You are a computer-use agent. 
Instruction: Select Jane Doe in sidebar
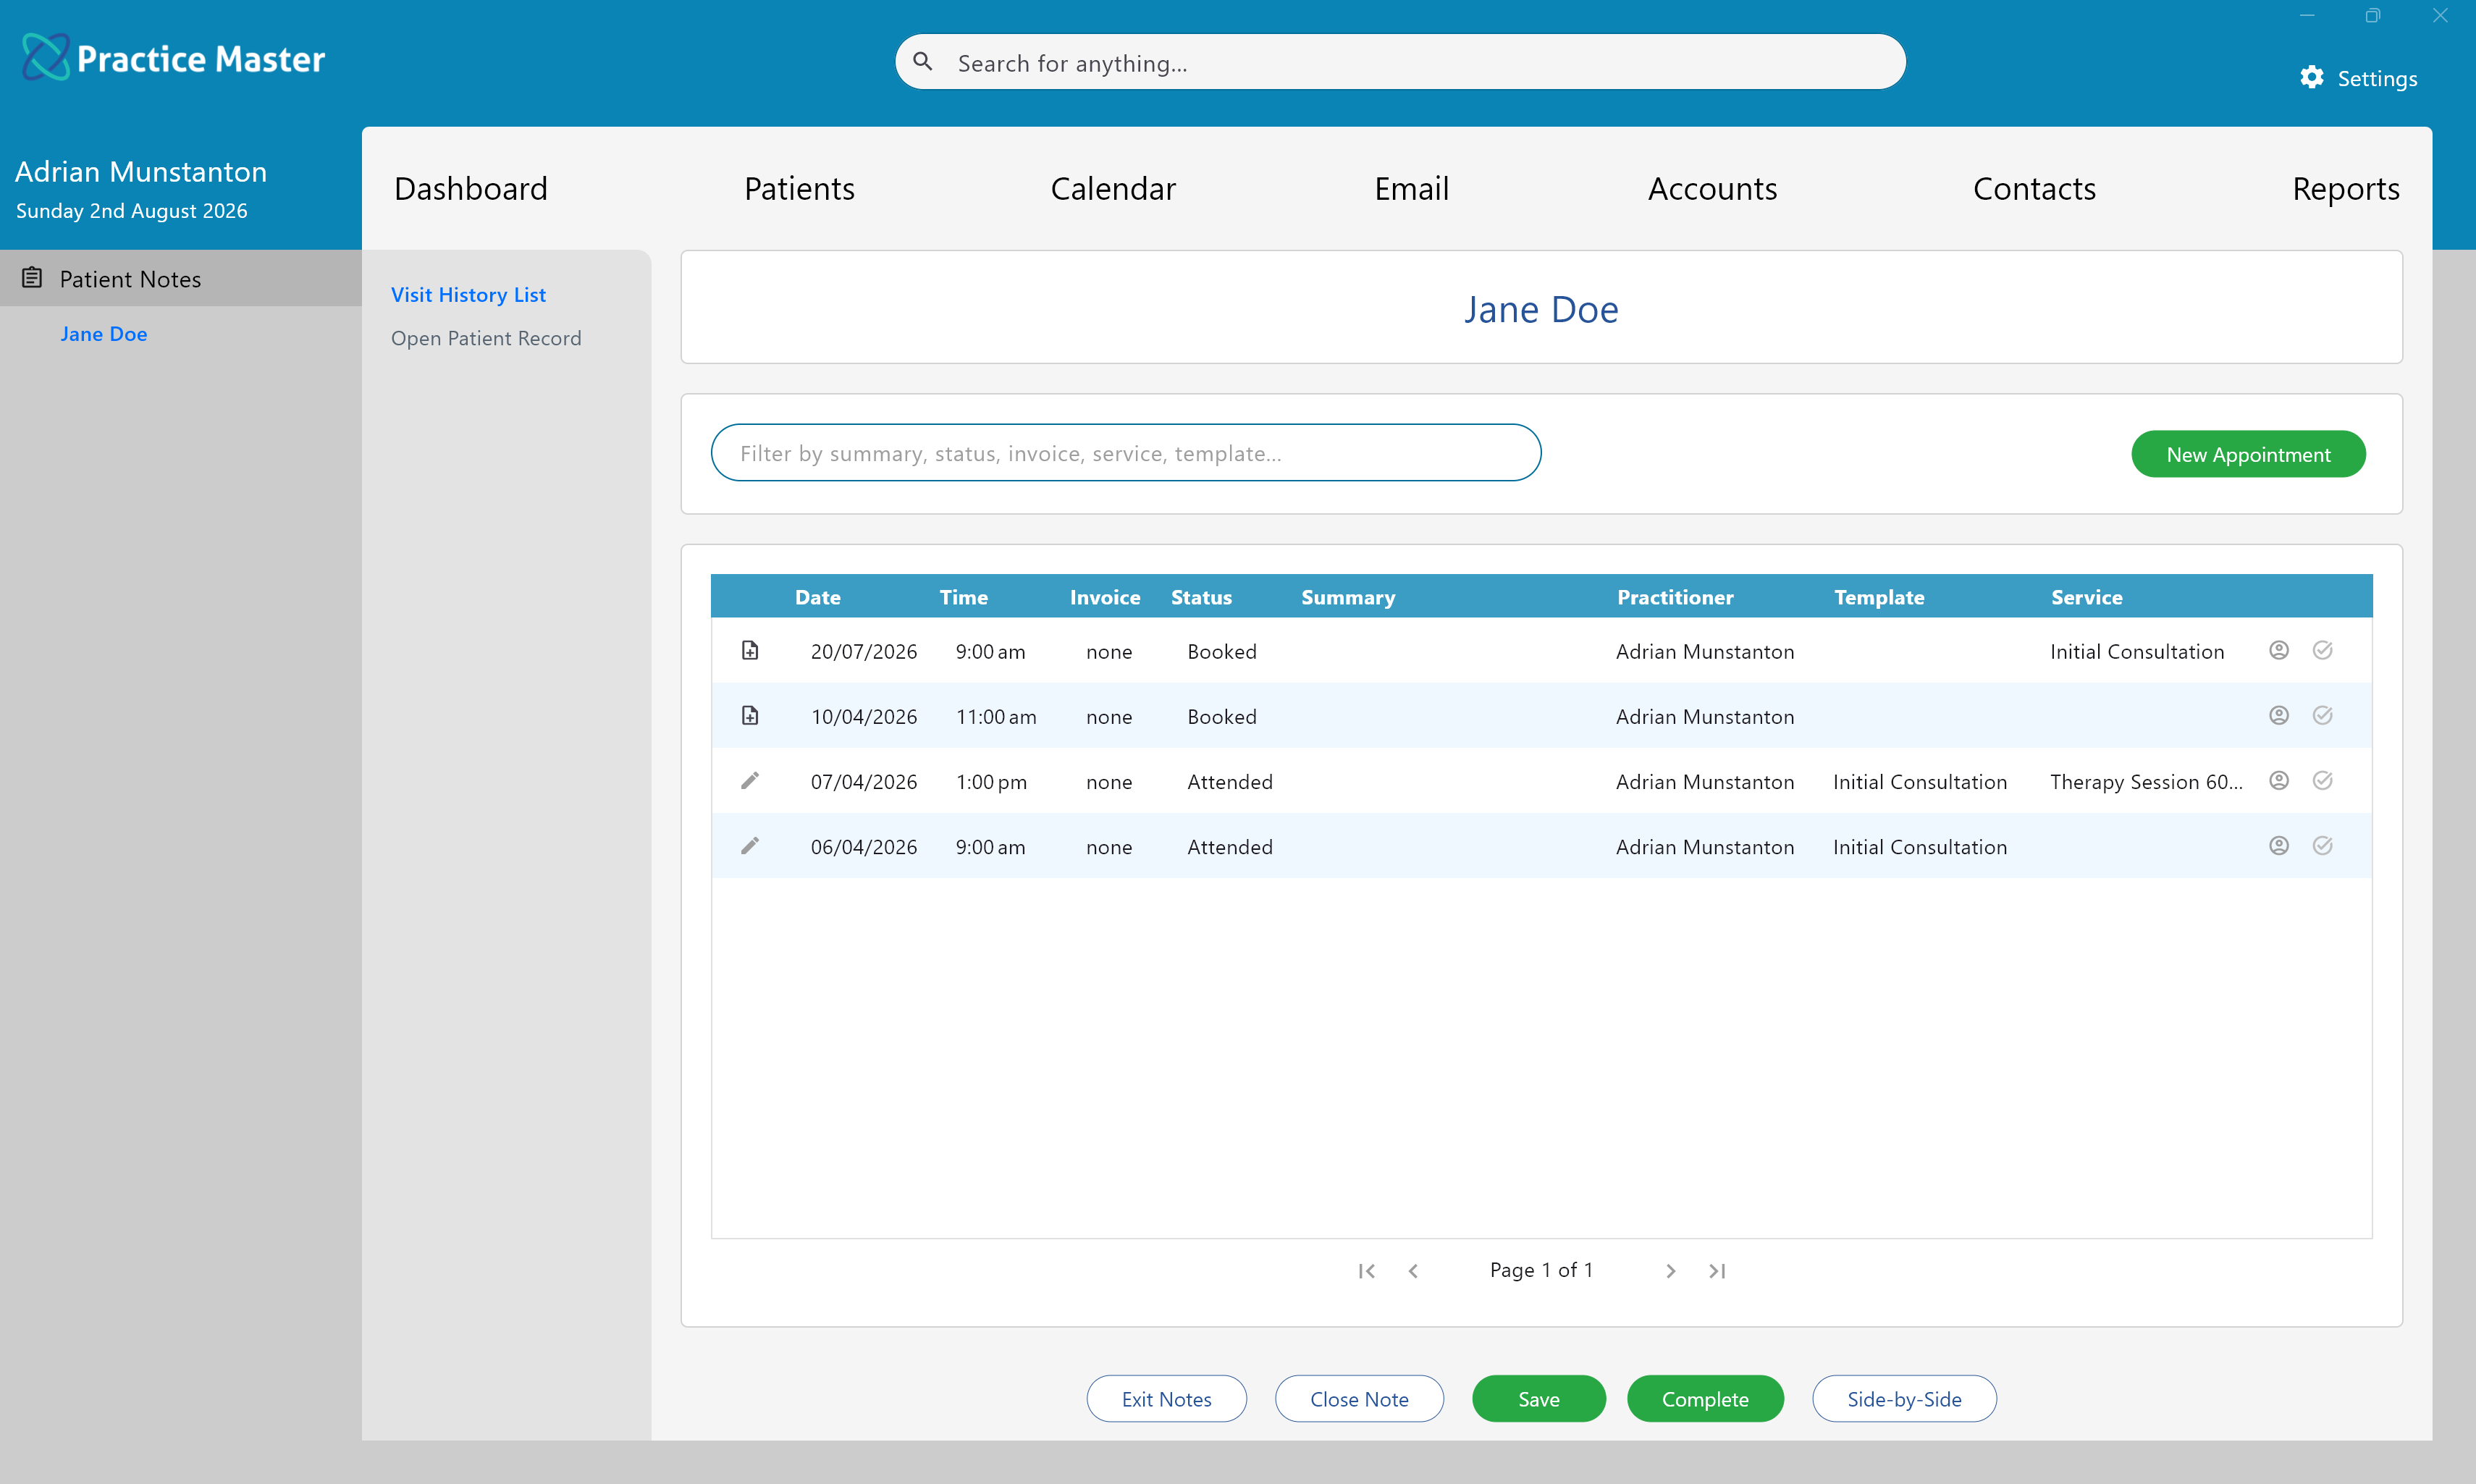[104, 334]
